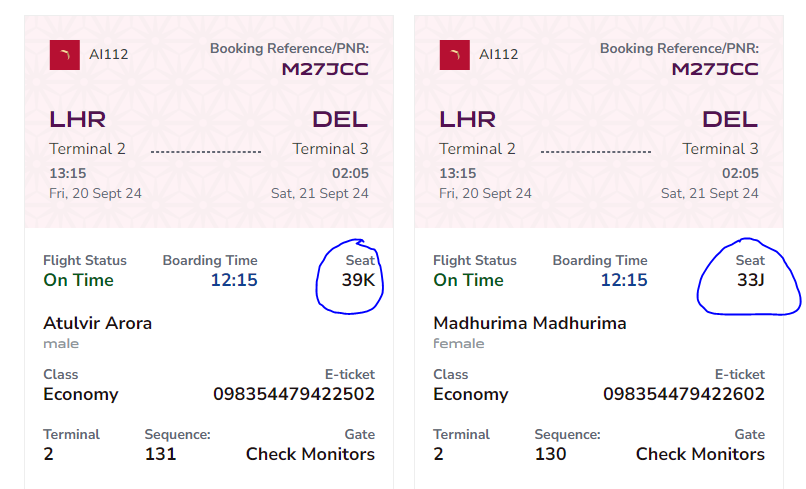Screen dimensions: 806x489
Task: Click On Time status on right pass
Action: [x=468, y=280]
